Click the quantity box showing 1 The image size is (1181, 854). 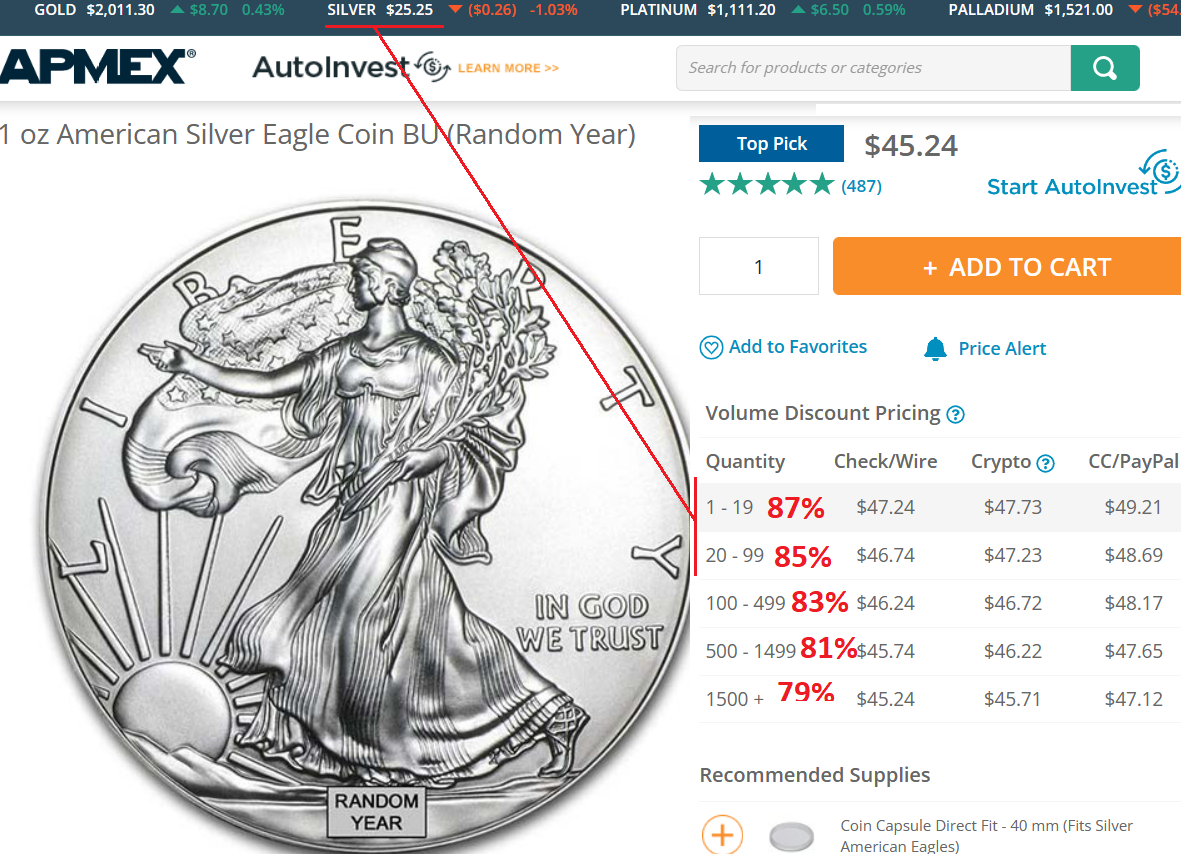pos(758,267)
